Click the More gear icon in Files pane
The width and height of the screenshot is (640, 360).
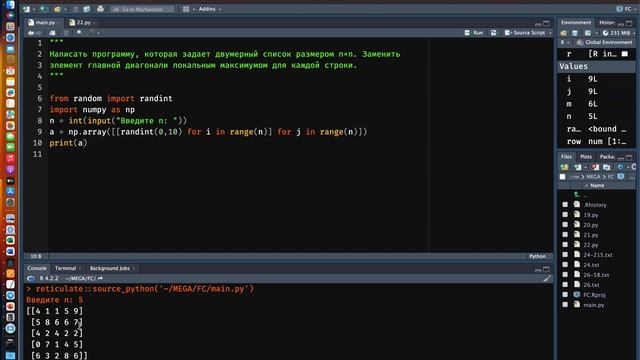pos(620,167)
